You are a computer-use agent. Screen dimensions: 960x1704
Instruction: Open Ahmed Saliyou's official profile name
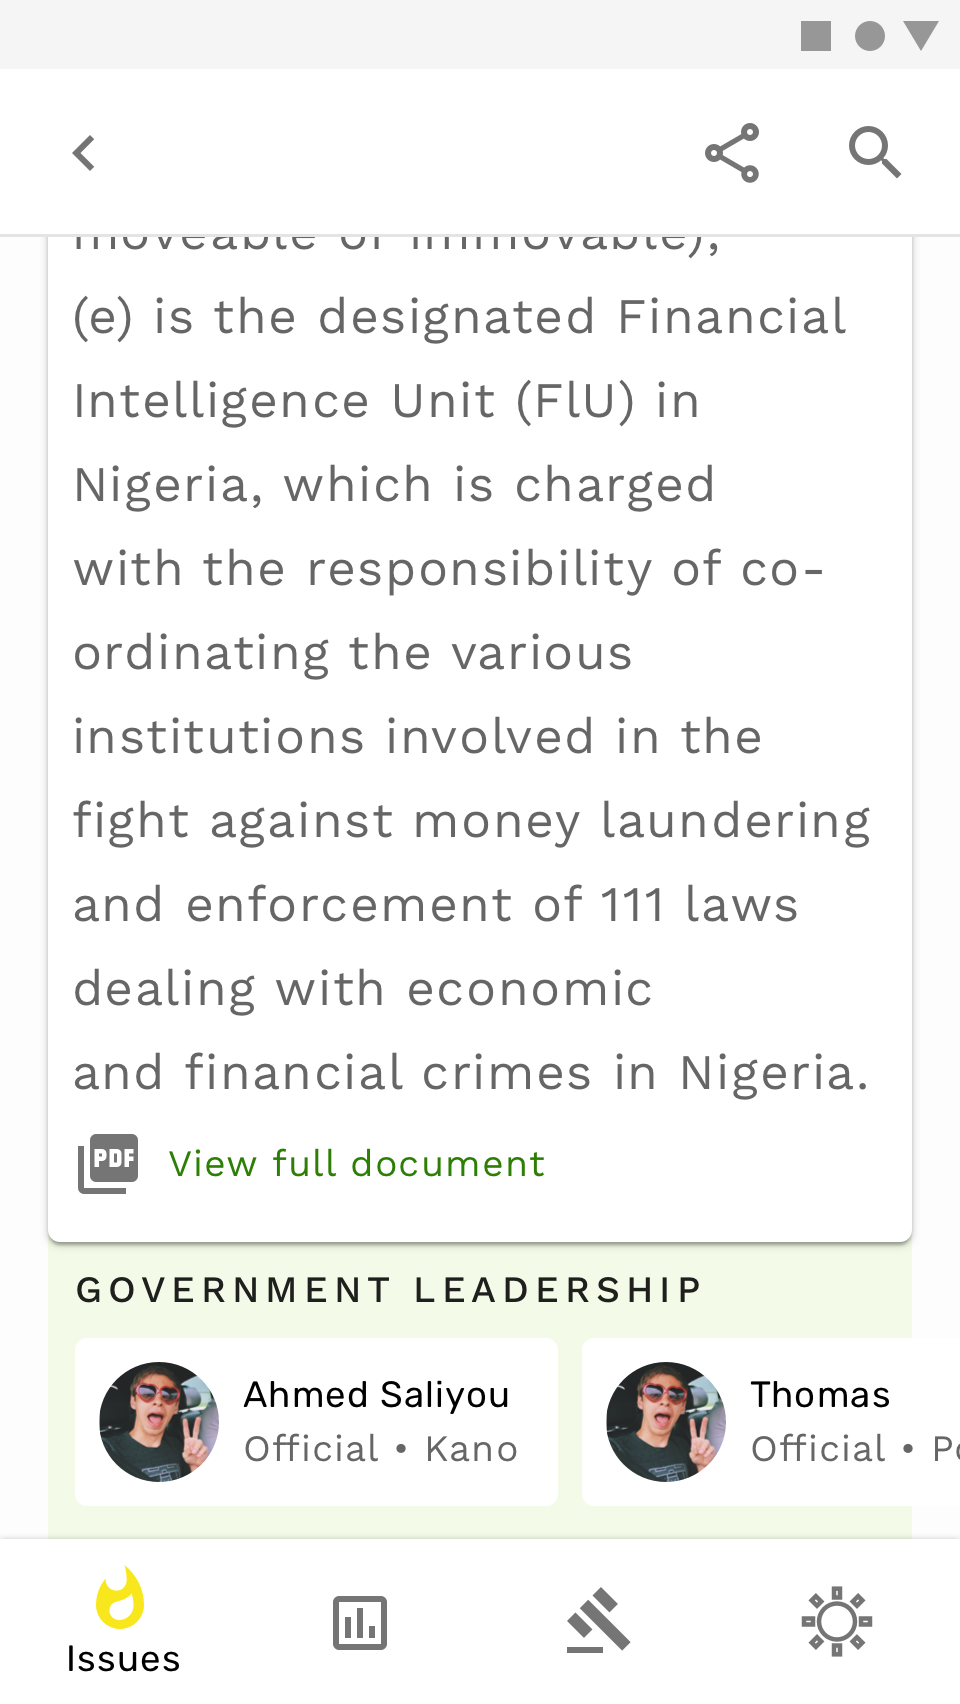click(377, 1394)
